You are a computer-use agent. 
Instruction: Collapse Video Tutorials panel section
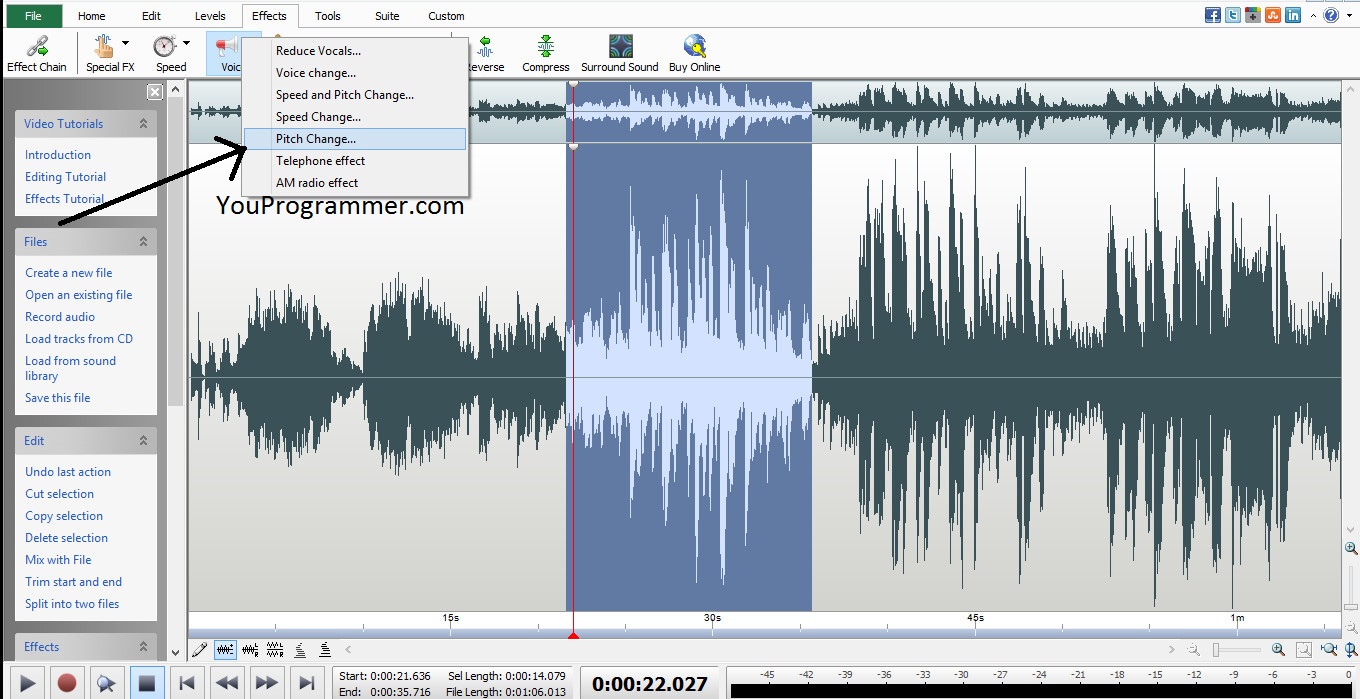pos(143,124)
